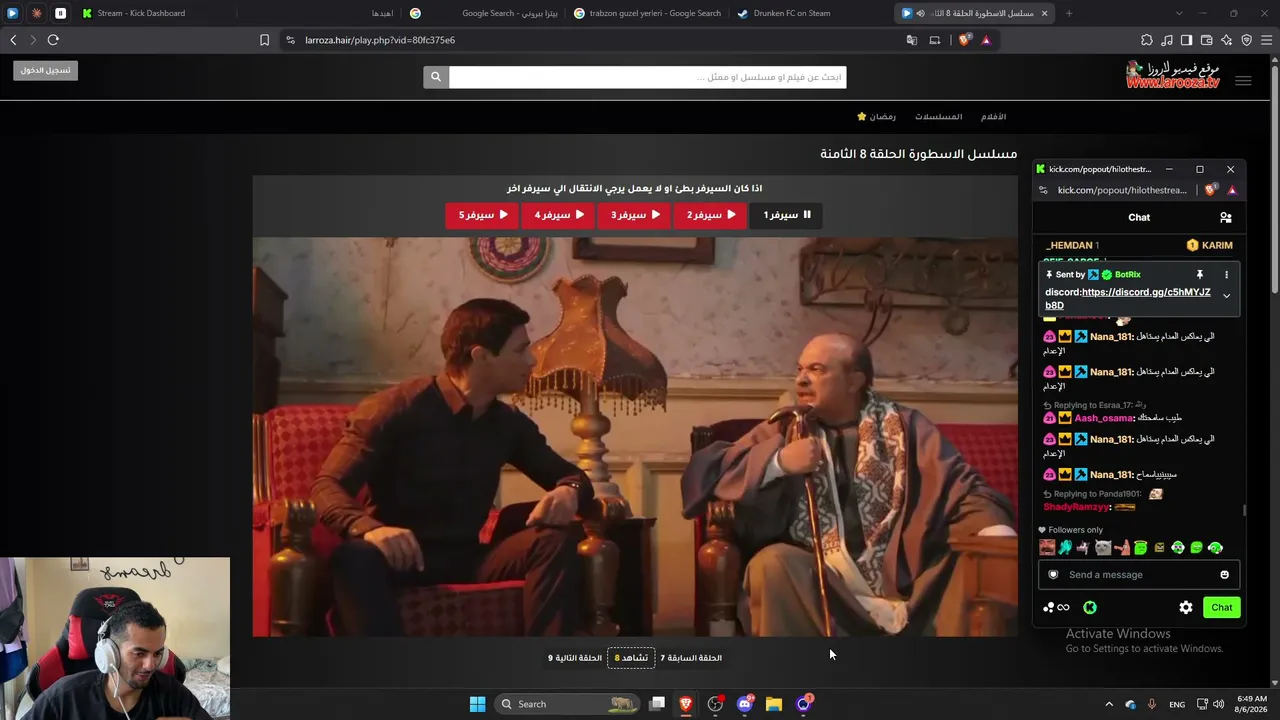Open Kick chat settings gear
Viewport: 1280px width, 720px height.
pos(1186,607)
